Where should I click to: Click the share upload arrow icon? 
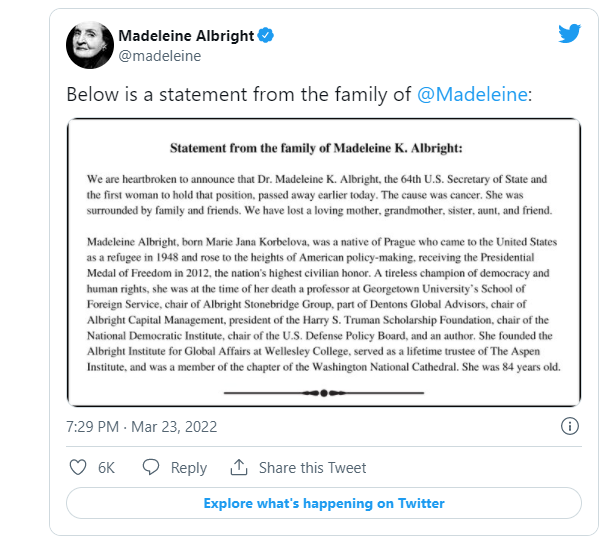238,467
